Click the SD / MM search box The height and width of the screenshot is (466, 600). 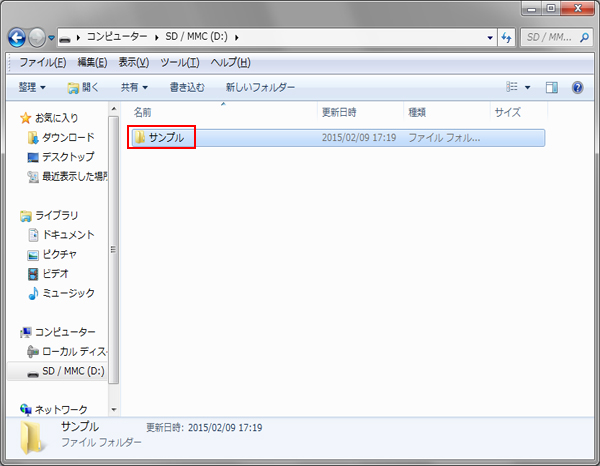point(548,38)
